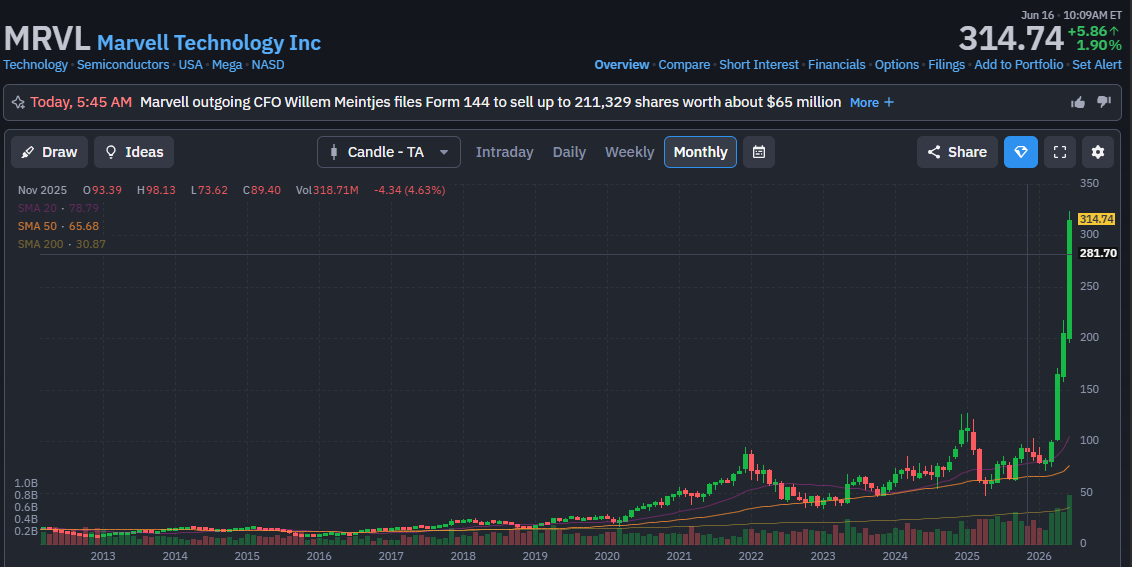This screenshot has height=567, width=1132.
Task: Open the Short Interest link
Action: (759, 64)
